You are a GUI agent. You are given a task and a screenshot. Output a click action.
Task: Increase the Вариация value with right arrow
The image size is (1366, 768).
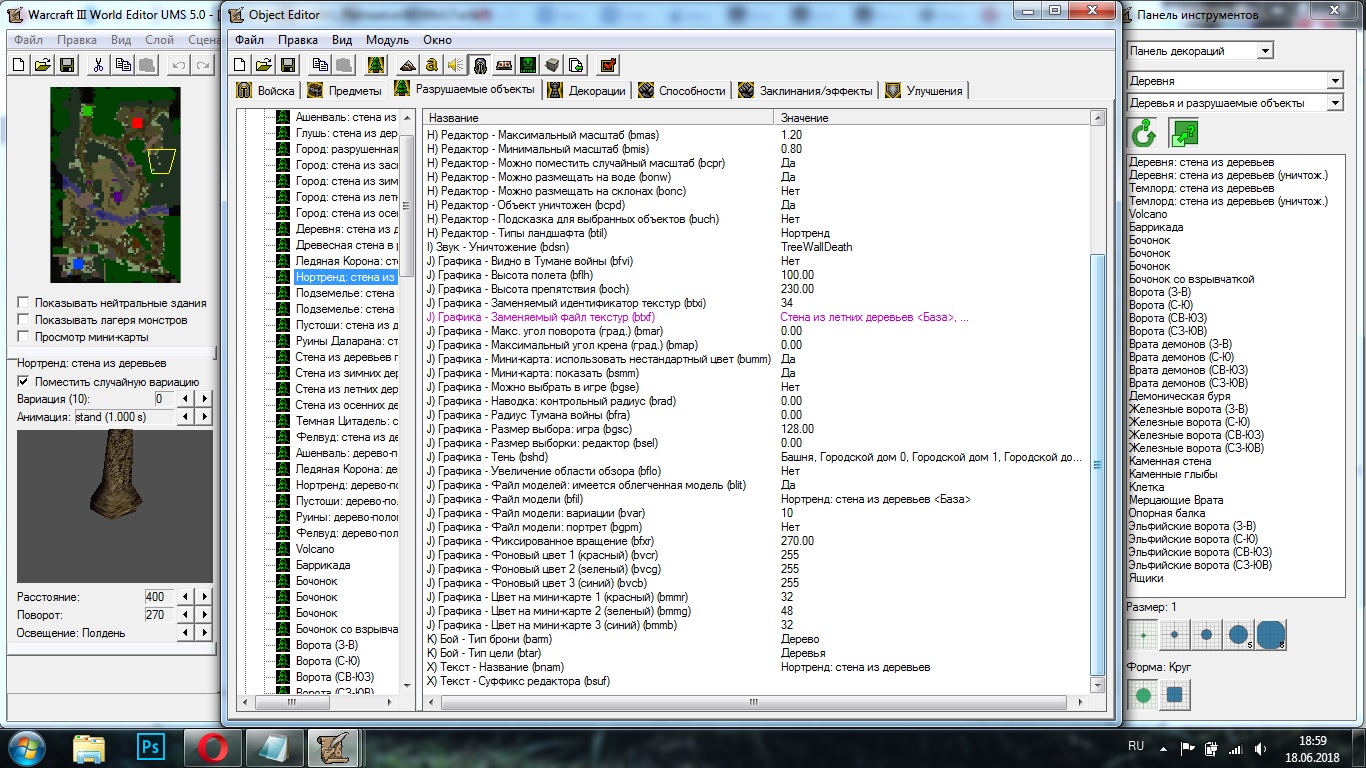click(204, 399)
